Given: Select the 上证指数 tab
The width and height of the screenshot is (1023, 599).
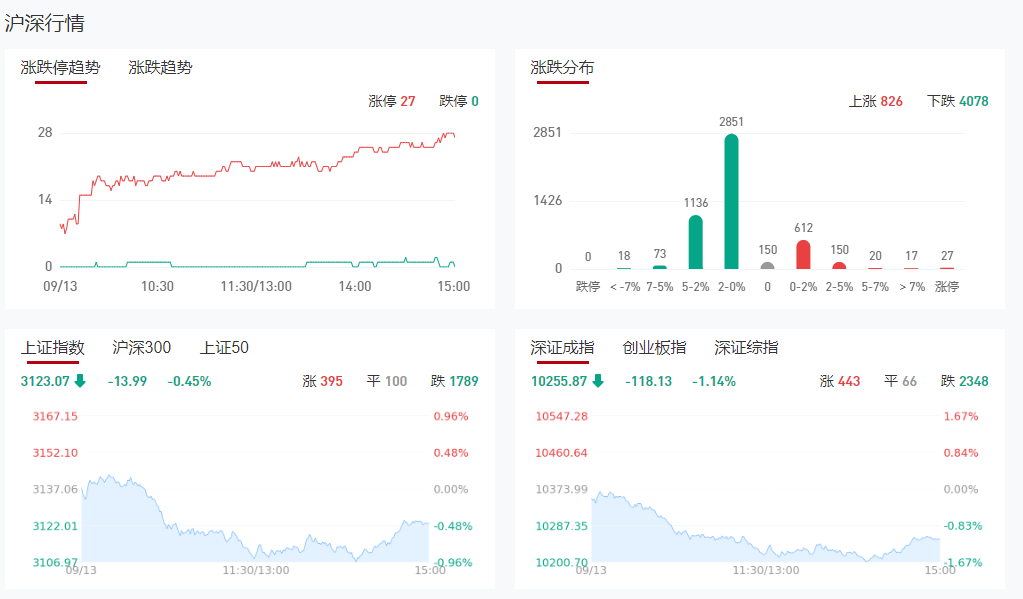Looking at the screenshot, I should click(52, 348).
